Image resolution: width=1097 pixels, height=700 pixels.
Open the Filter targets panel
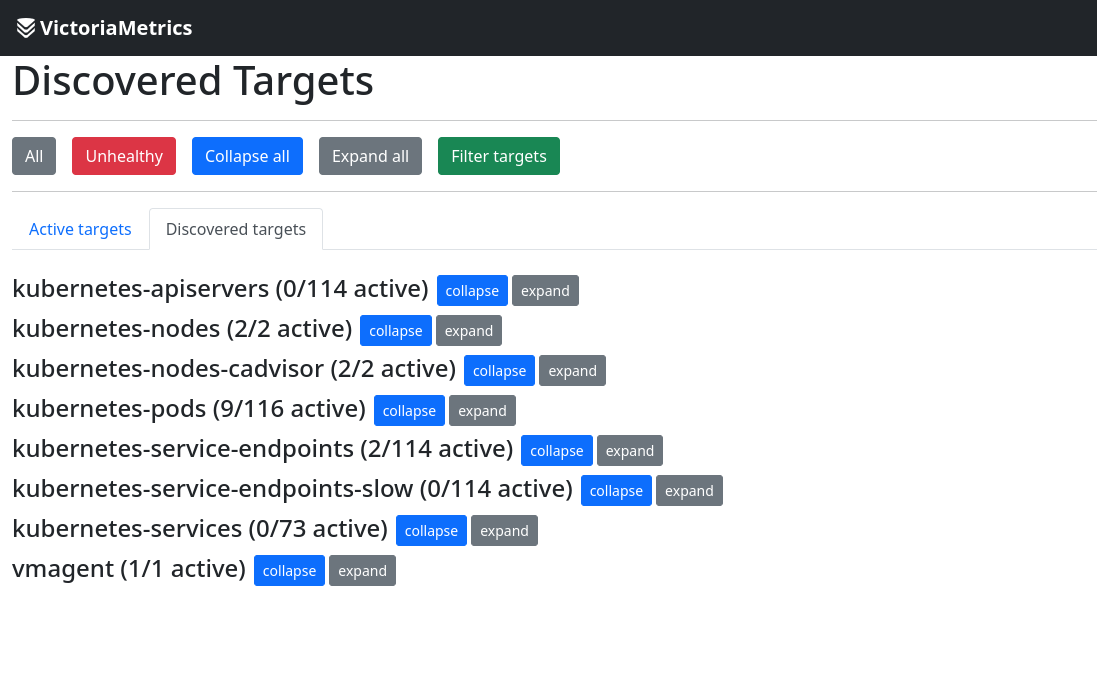(x=499, y=156)
